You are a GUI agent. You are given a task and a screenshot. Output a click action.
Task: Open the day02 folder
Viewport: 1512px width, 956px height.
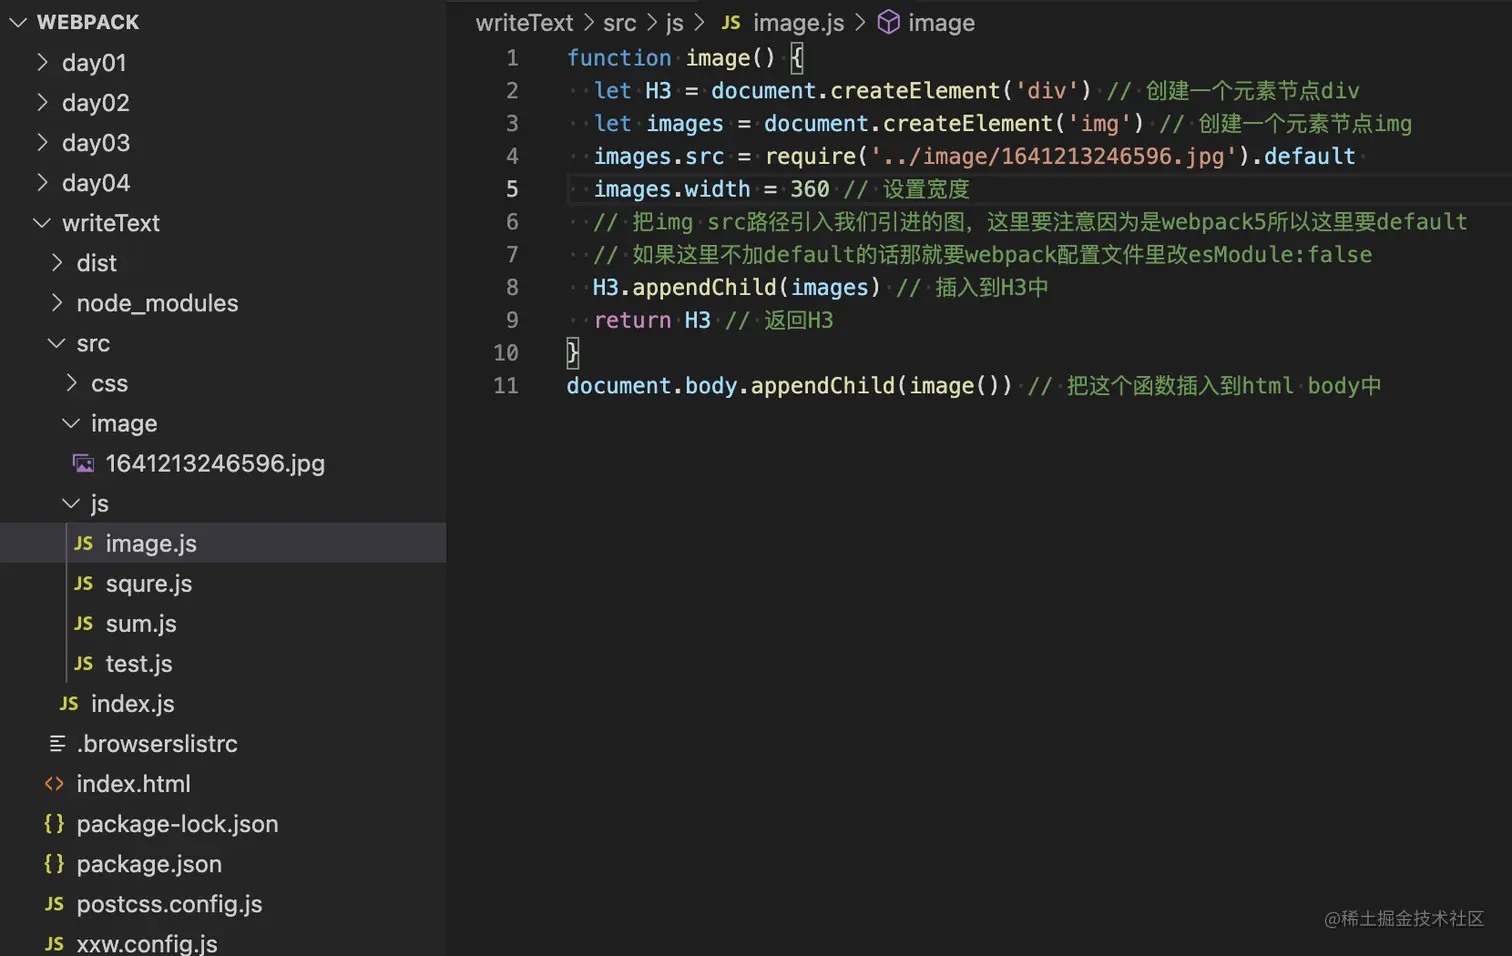pos(95,102)
